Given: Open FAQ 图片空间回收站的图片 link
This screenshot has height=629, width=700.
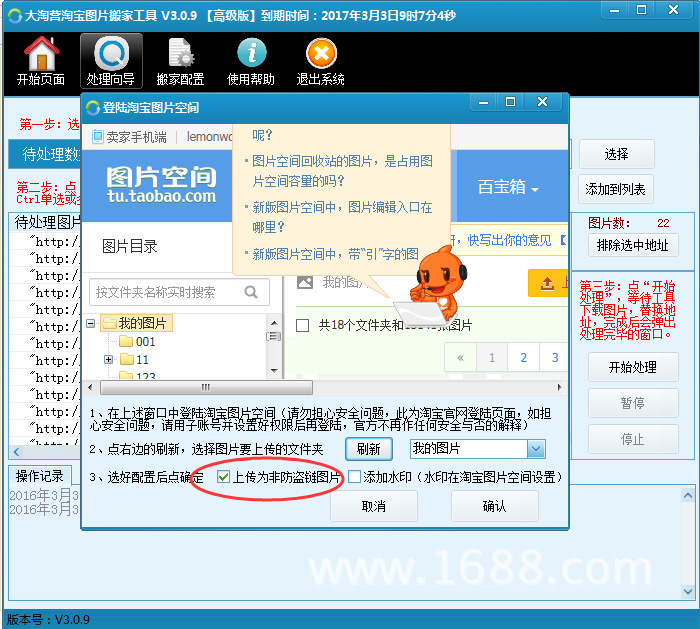Looking at the screenshot, I should point(342,171).
